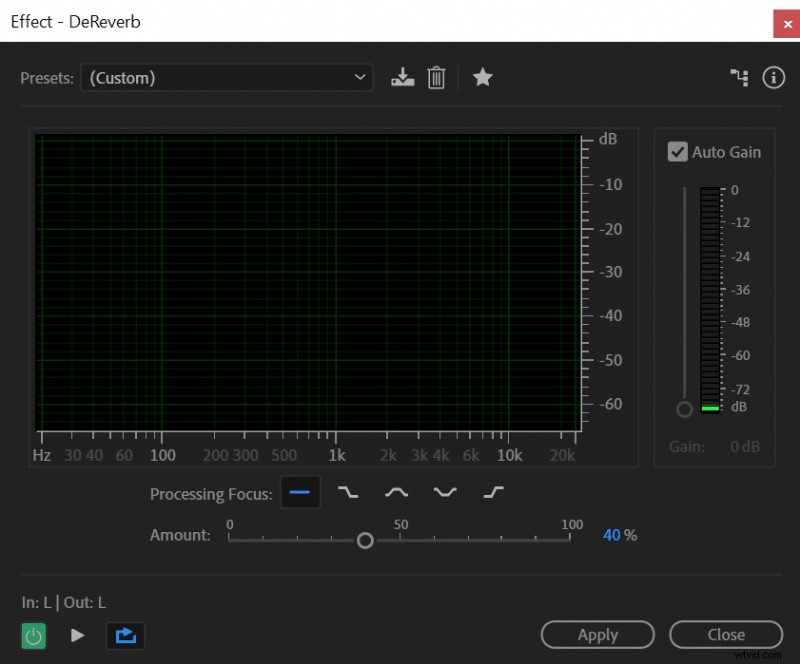Screen dimensions: 800x664
Task: Select the full-range Processing Focus
Action: tap(300, 492)
